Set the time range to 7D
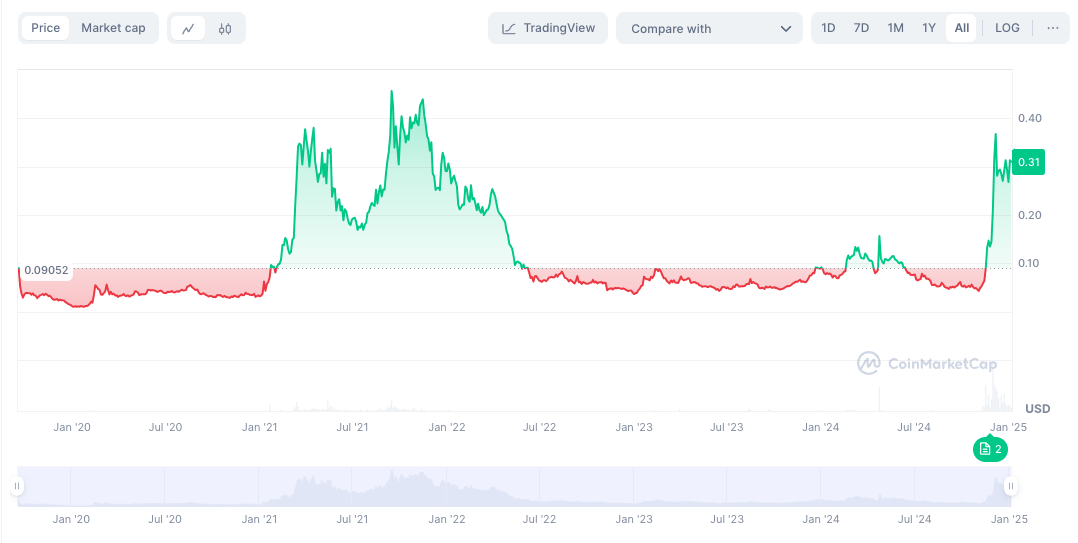The image size is (1078, 543). click(x=861, y=28)
